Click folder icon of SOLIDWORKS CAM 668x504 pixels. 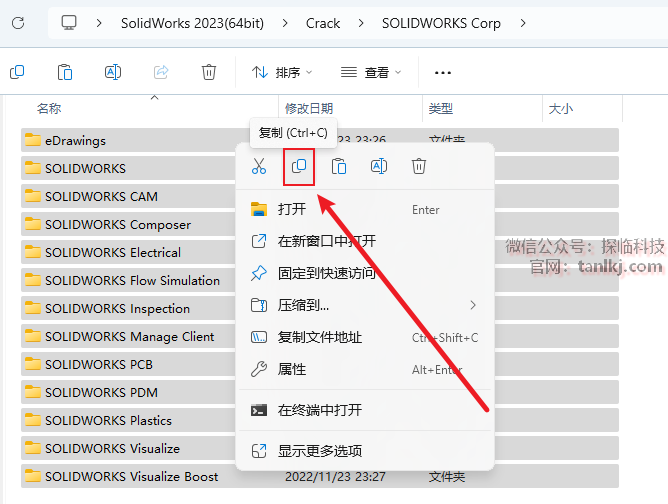[x=33, y=196]
